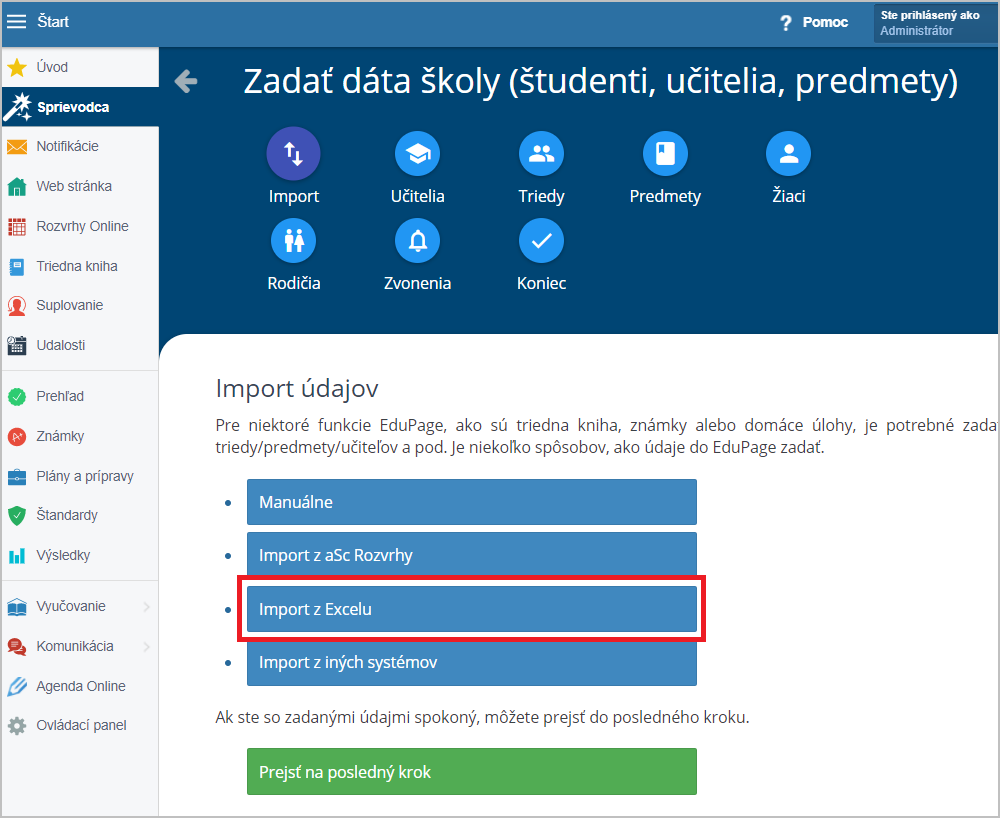Expand the Vyučovanie sidebar section
Viewport: 1000px width, 818px height.
(x=146, y=606)
